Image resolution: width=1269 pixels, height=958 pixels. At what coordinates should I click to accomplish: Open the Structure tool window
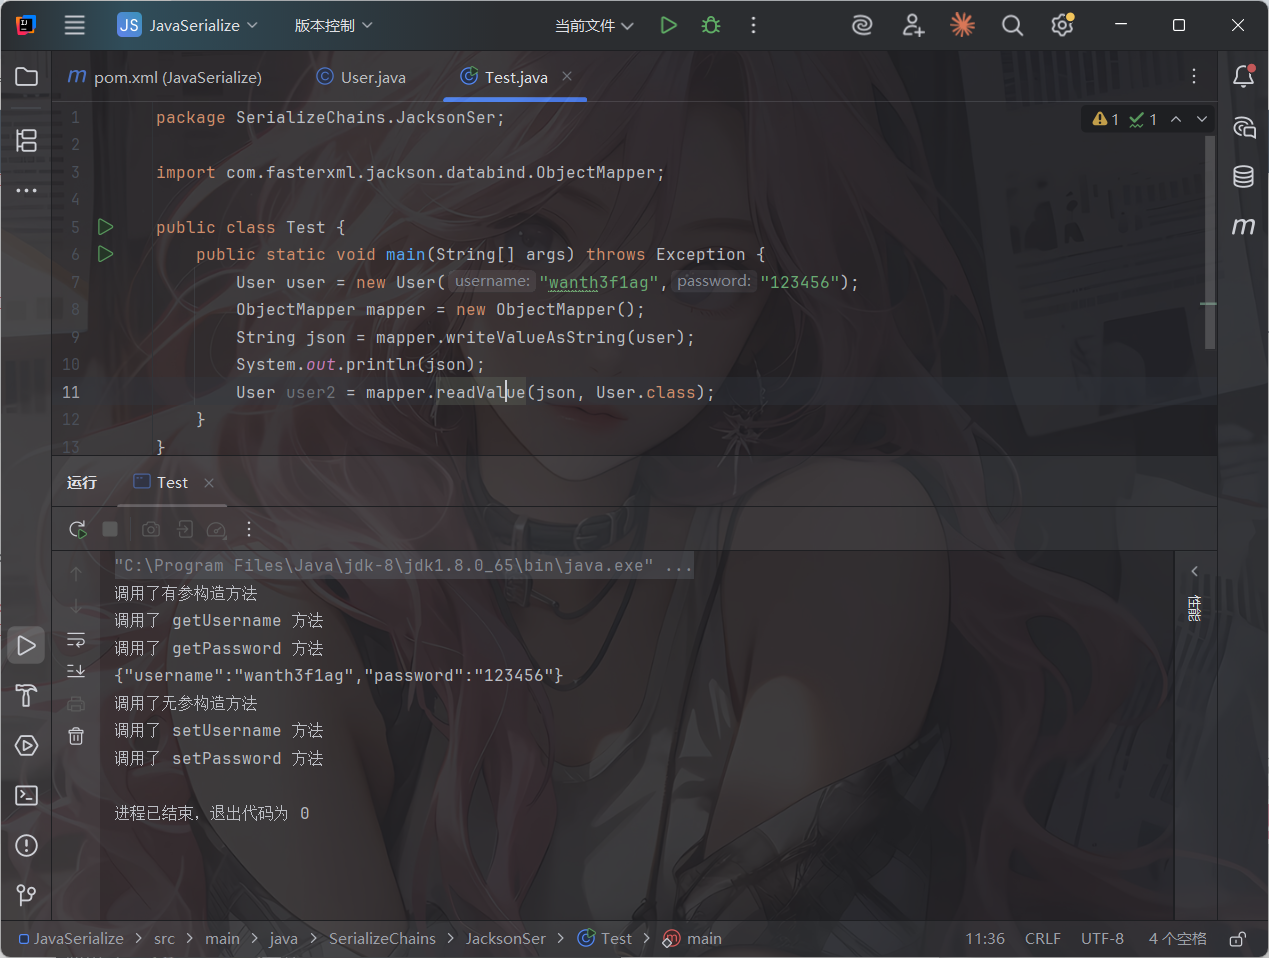click(x=27, y=141)
